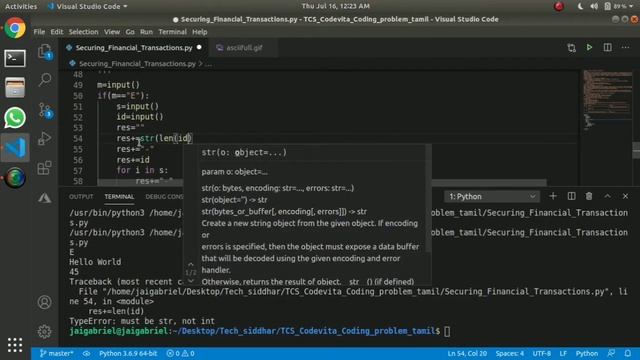Switch to the OUTPUT panel tab

(81, 197)
